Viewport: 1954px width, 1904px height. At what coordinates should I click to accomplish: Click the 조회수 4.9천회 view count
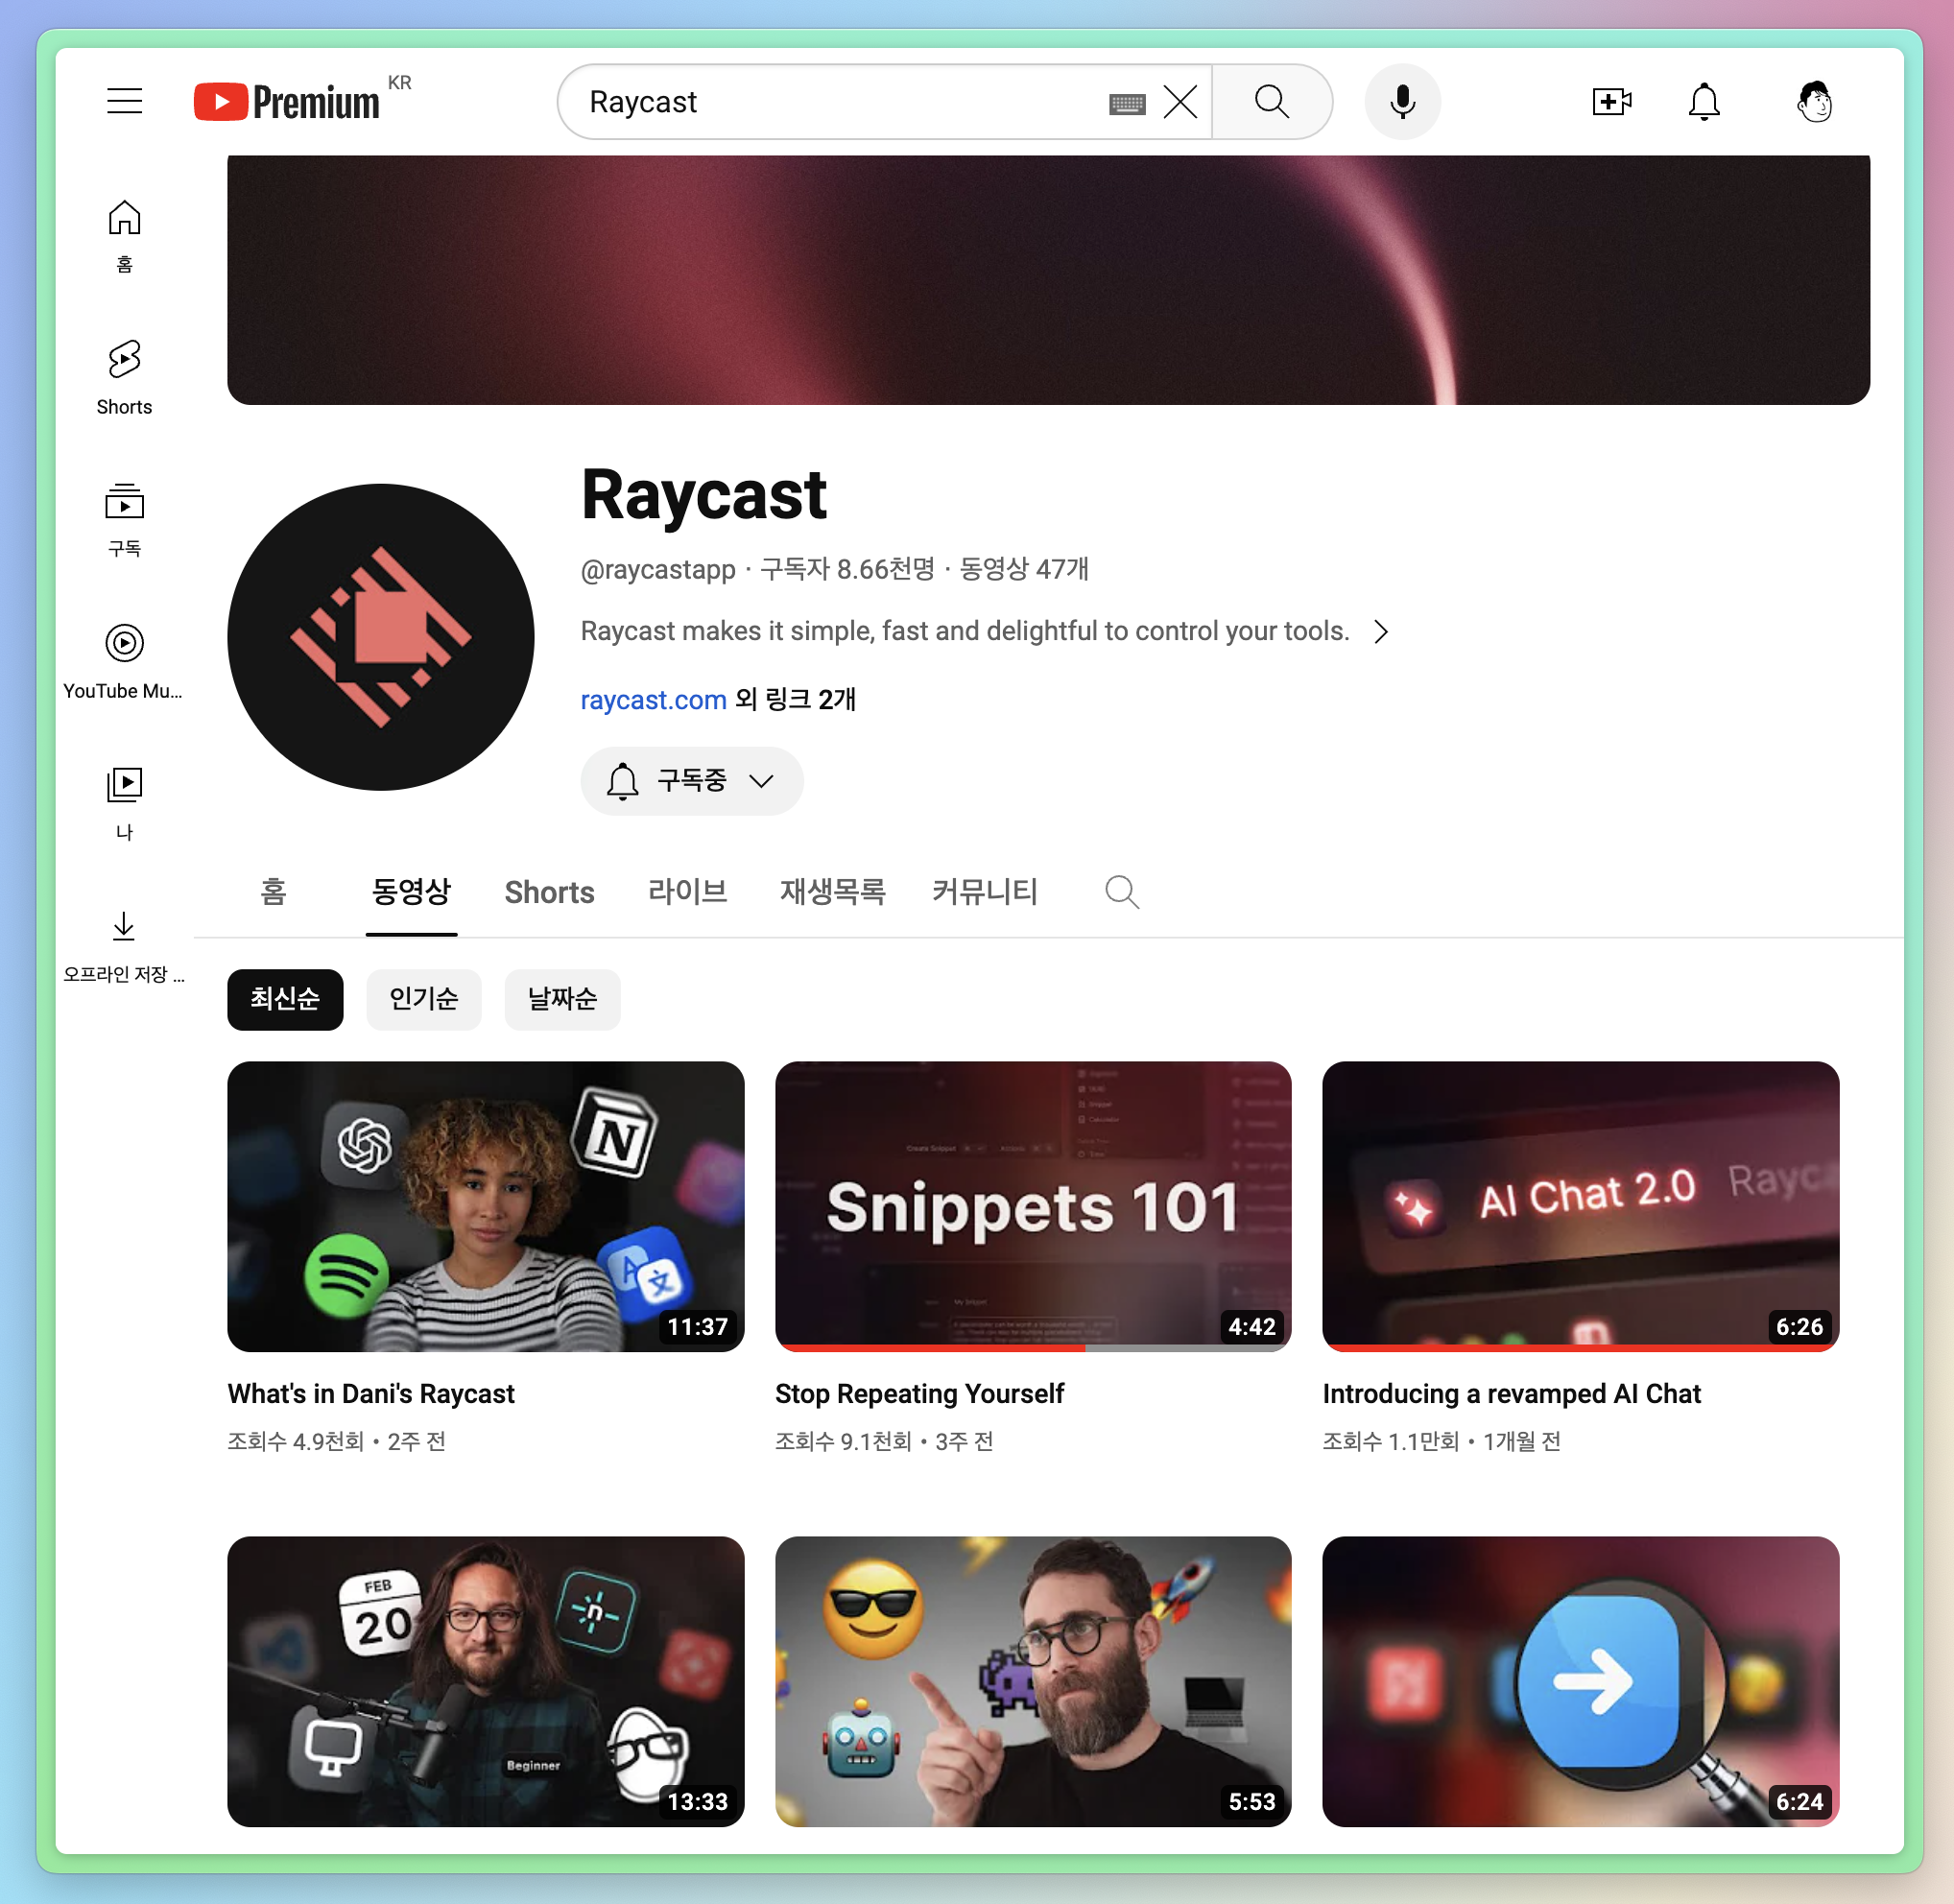[296, 1442]
